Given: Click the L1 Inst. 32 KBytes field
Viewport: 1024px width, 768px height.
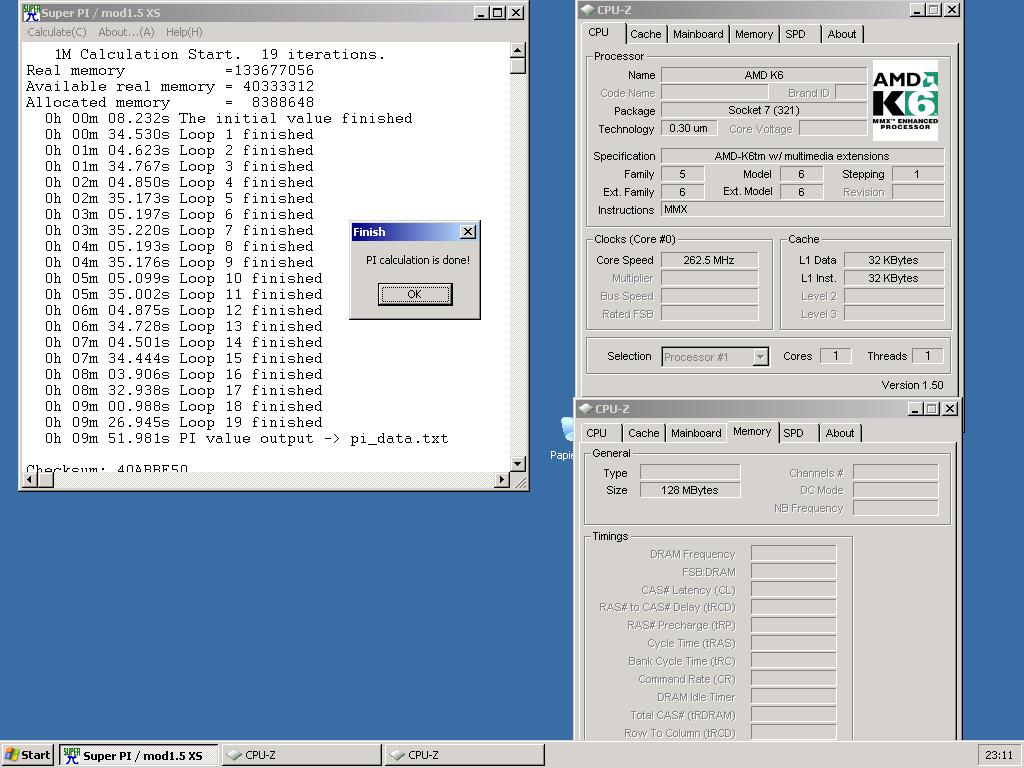Looking at the screenshot, I should click(x=893, y=278).
